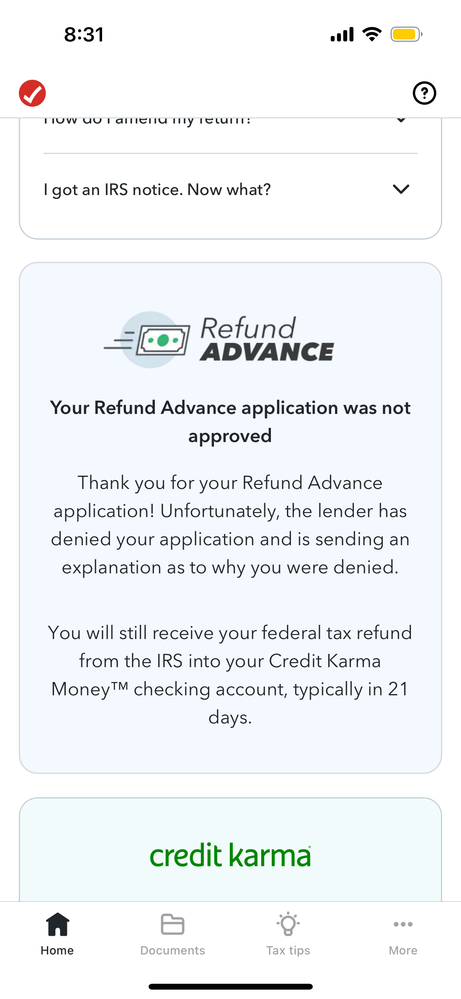Switch to the Documents tab label
Screen dimensions: 461x999
click(x=173, y=950)
